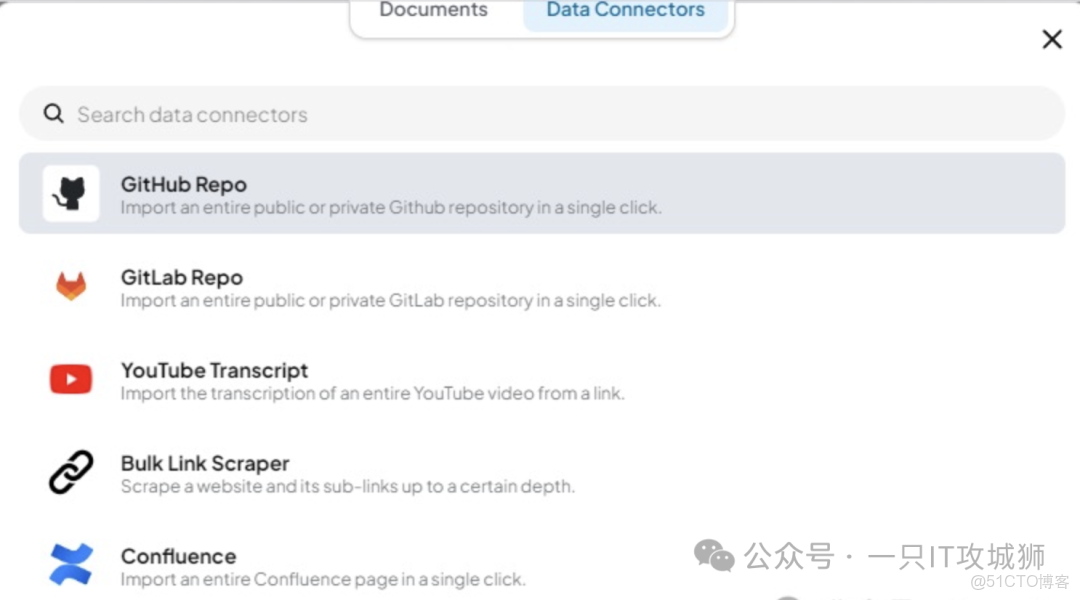Viewport: 1080px width, 600px height.
Task: Click the search magnifying glass icon
Action: click(x=54, y=114)
